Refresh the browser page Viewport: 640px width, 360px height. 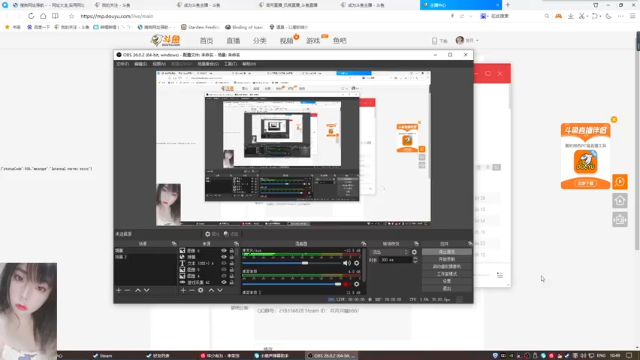coord(31,16)
